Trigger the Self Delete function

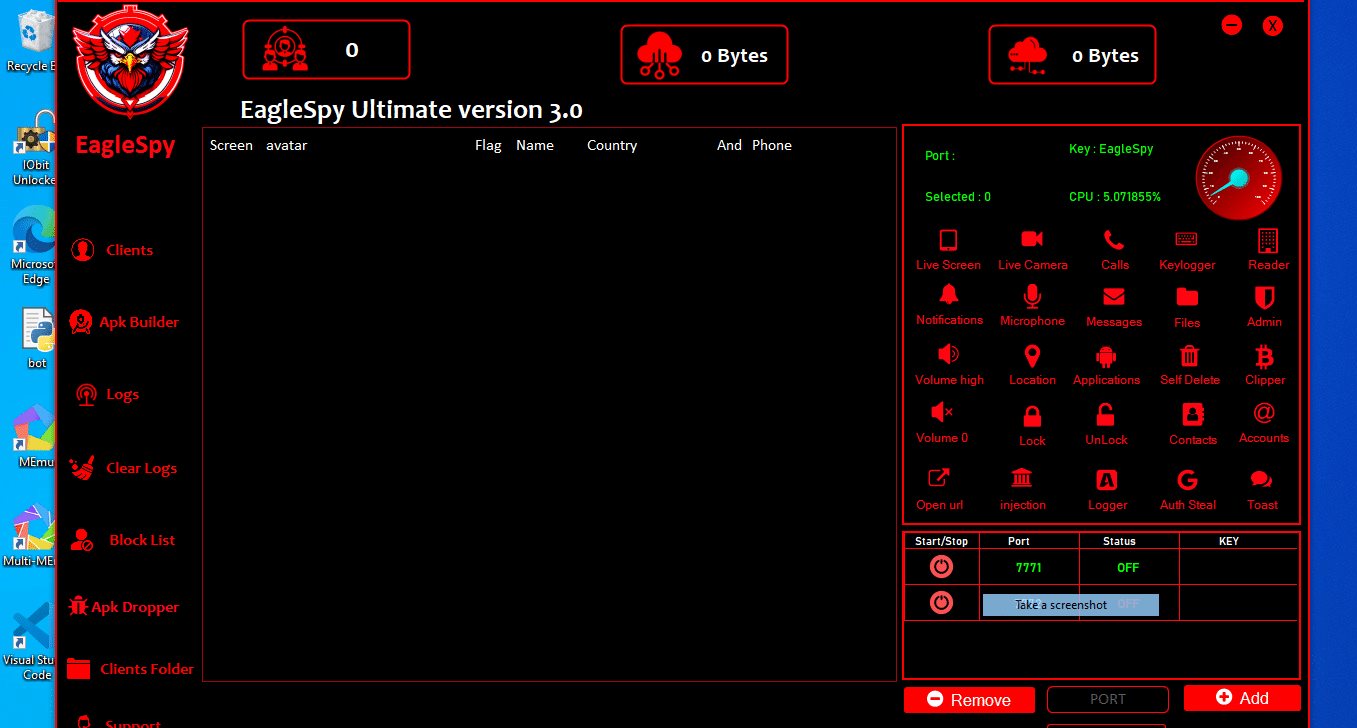(x=1189, y=362)
